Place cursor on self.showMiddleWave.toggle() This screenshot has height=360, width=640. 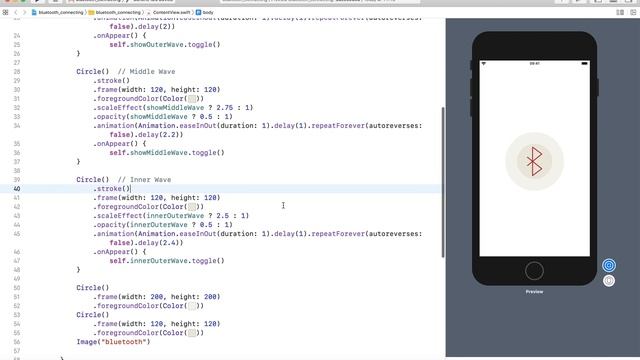click(x=167, y=153)
